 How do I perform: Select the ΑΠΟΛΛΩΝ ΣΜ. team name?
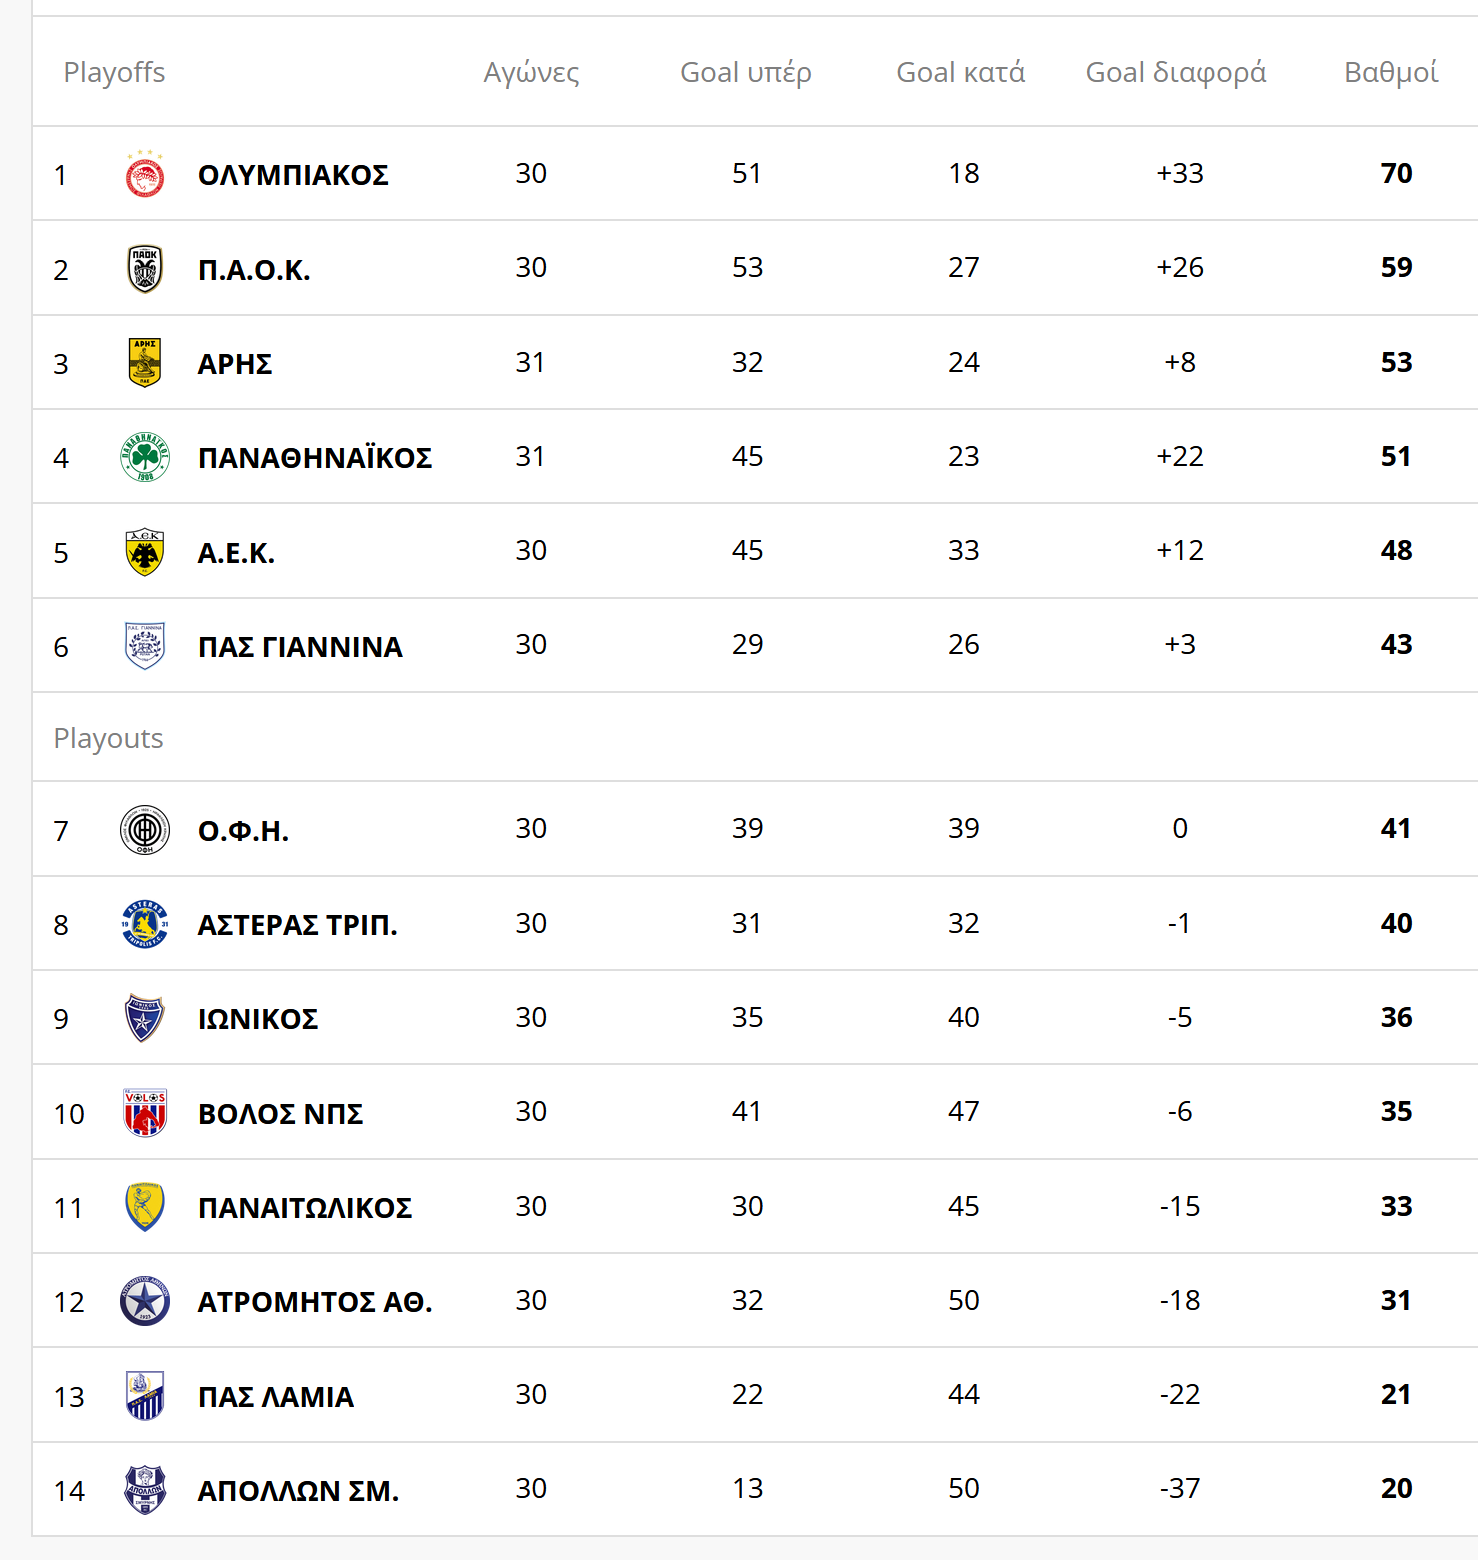(x=298, y=1491)
